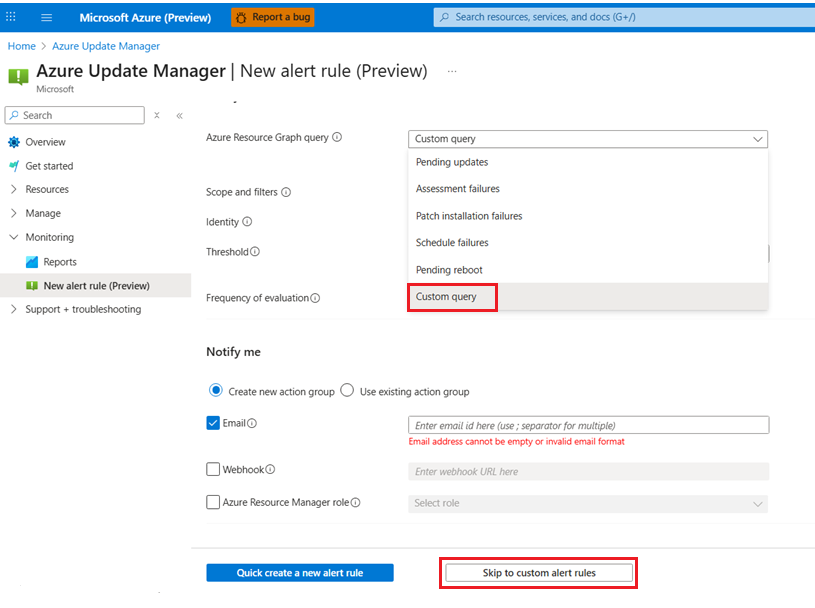Viewport: 815px width, 608px height.
Task: Click the ellipsis more options next to title
Action: (x=452, y=72)
